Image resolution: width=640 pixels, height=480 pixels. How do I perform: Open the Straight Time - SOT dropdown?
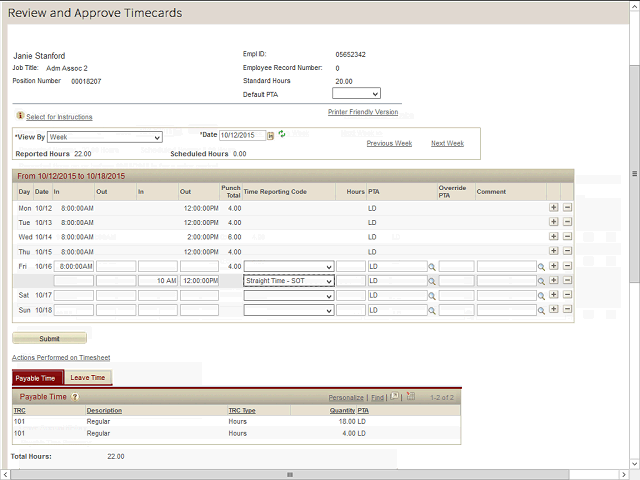tap(289, 282)
